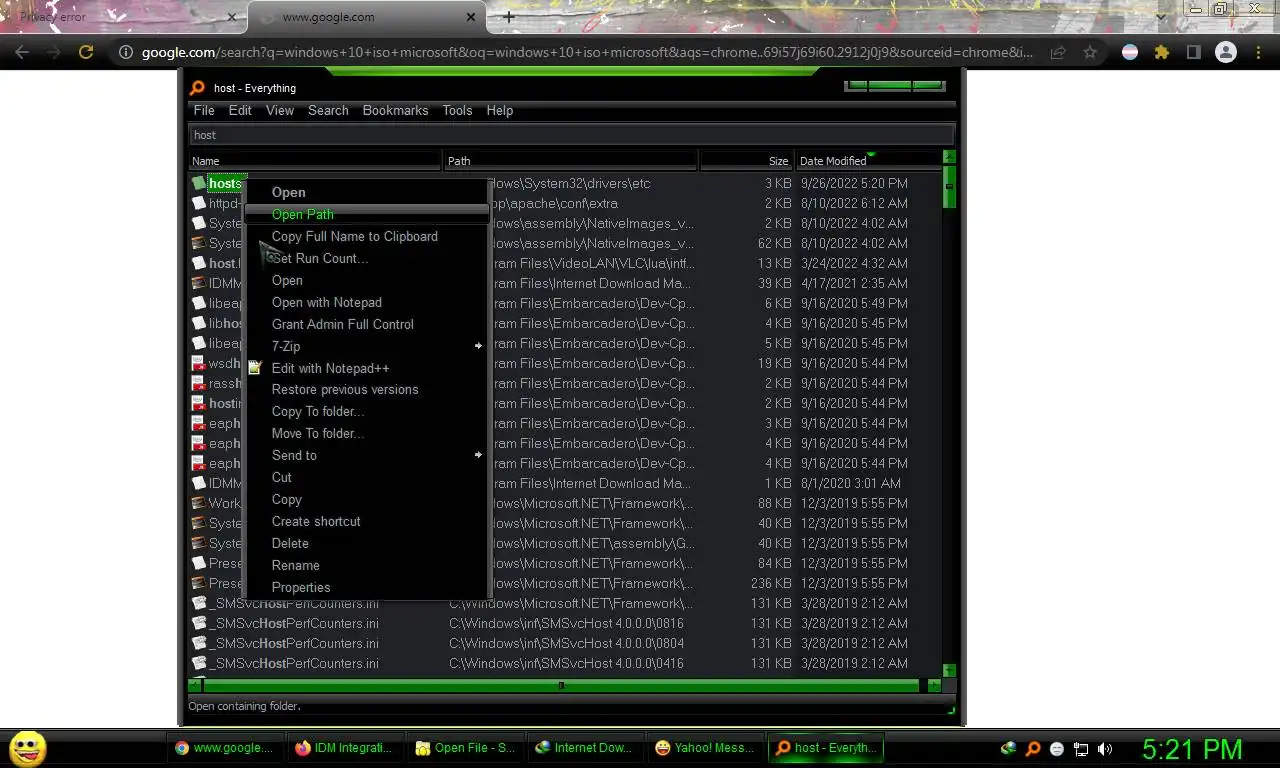Image resolution: width=1280 pixels, height=768 pixels.
Task: Reload the Google page
Action: pos(86,52)
